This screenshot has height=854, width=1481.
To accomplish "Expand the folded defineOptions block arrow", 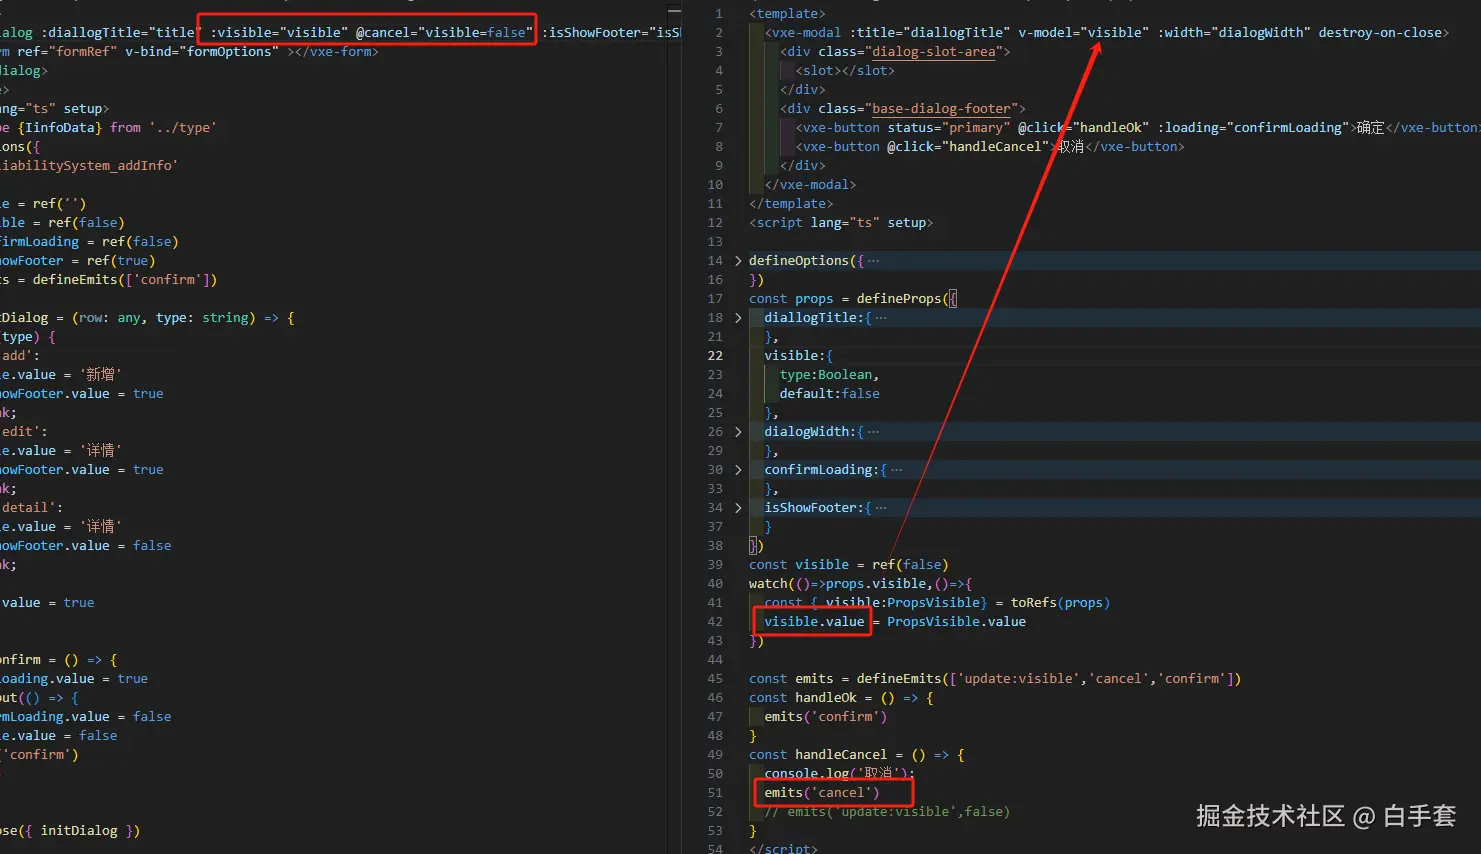I will 738,261.
